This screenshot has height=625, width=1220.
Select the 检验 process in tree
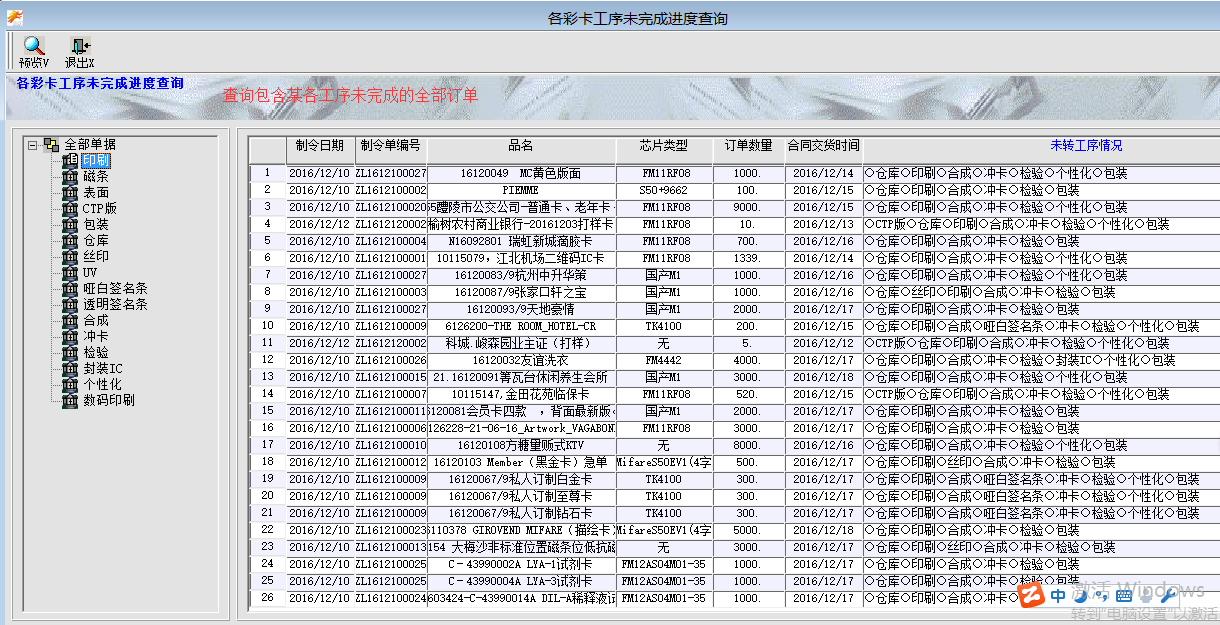point(96,353)
